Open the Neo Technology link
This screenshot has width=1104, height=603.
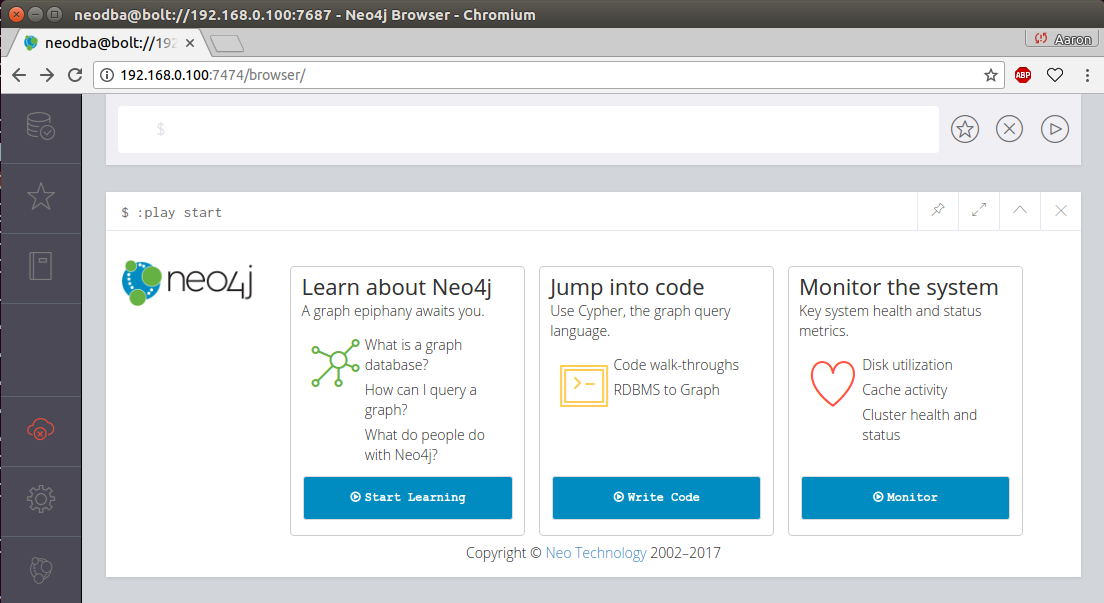click(596, 553)
